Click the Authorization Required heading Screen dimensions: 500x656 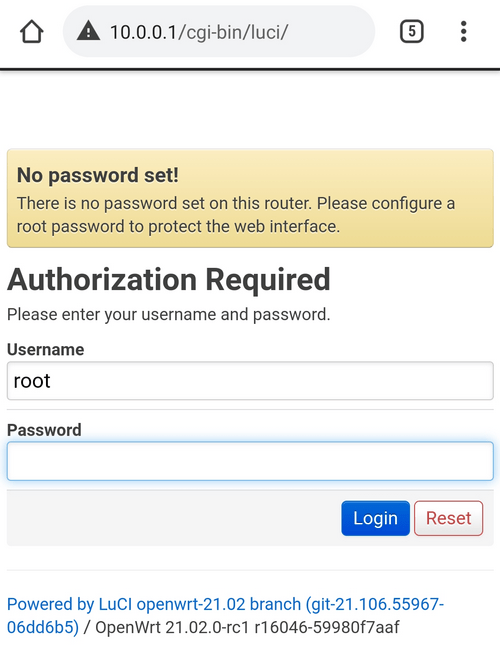pos(169,279)
